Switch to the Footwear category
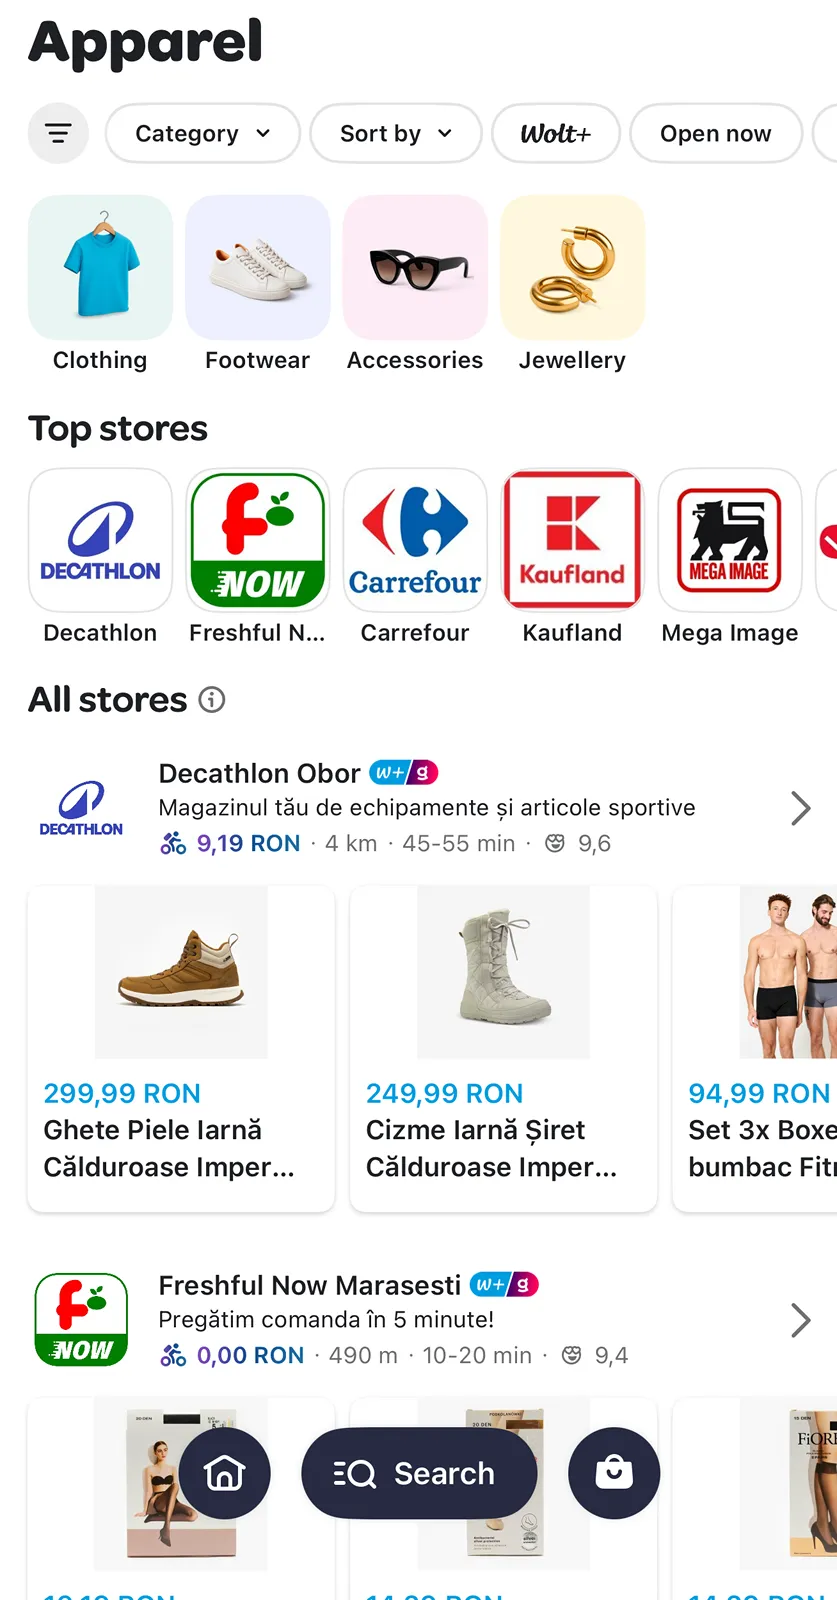Viewport: 837px width, 1600px height. pos(258,268)
